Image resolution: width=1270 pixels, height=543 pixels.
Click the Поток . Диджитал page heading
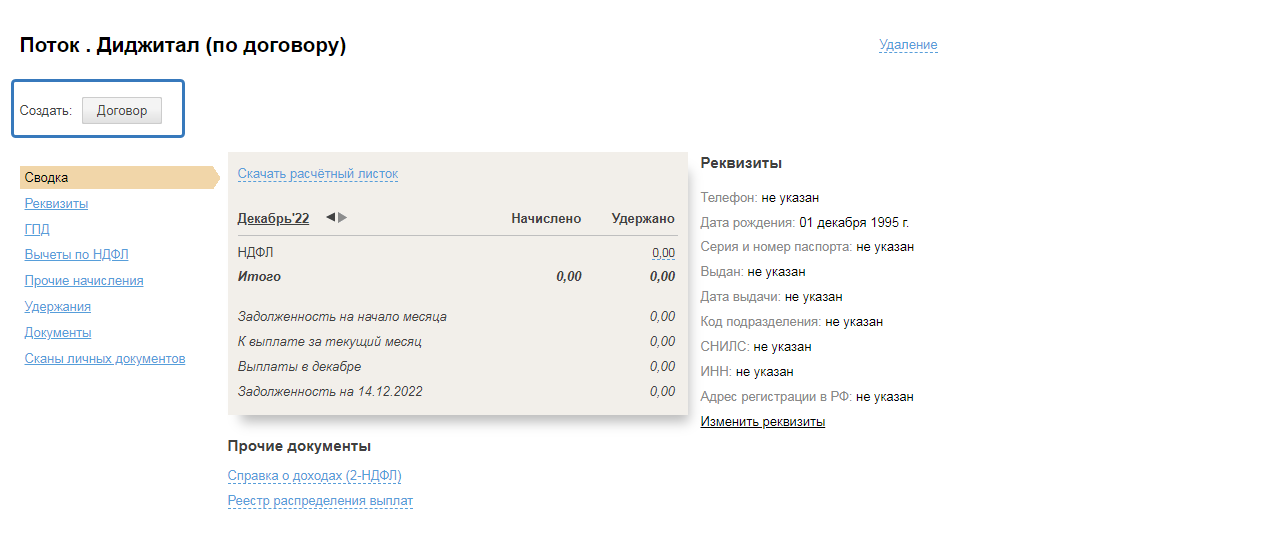click(183, 45)
